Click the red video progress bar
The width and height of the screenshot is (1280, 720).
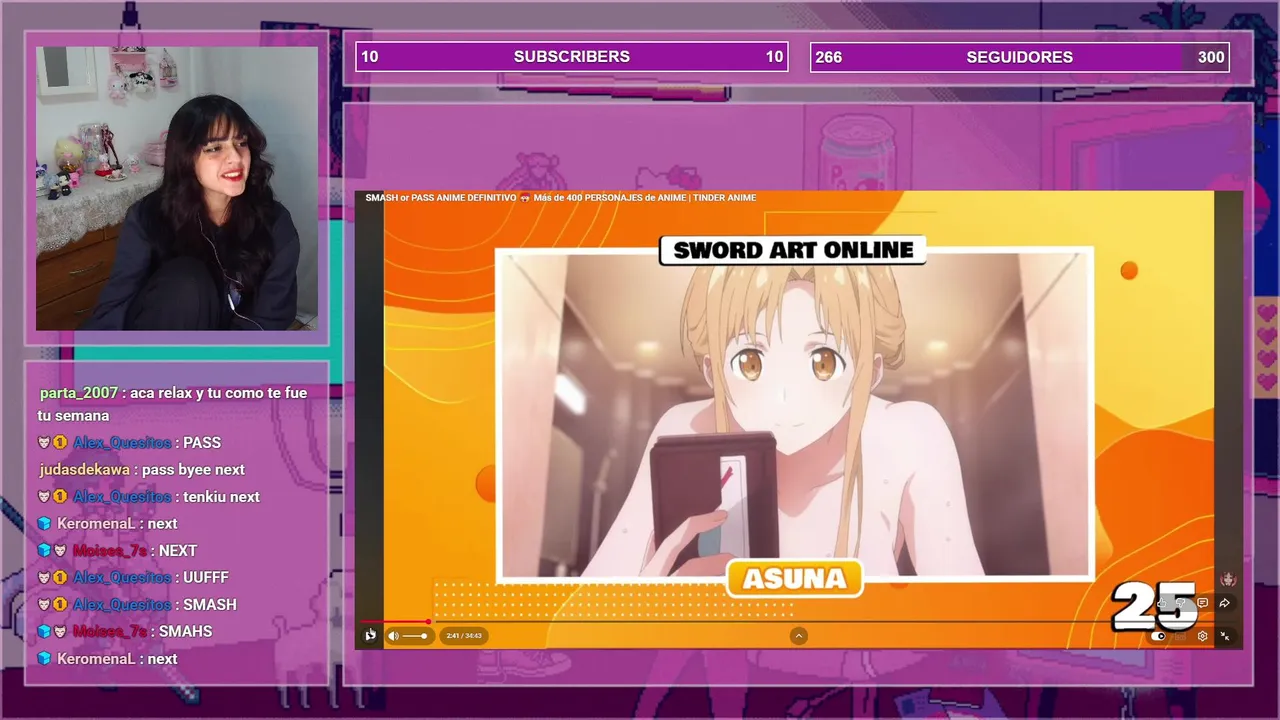[x=396, y=622]
